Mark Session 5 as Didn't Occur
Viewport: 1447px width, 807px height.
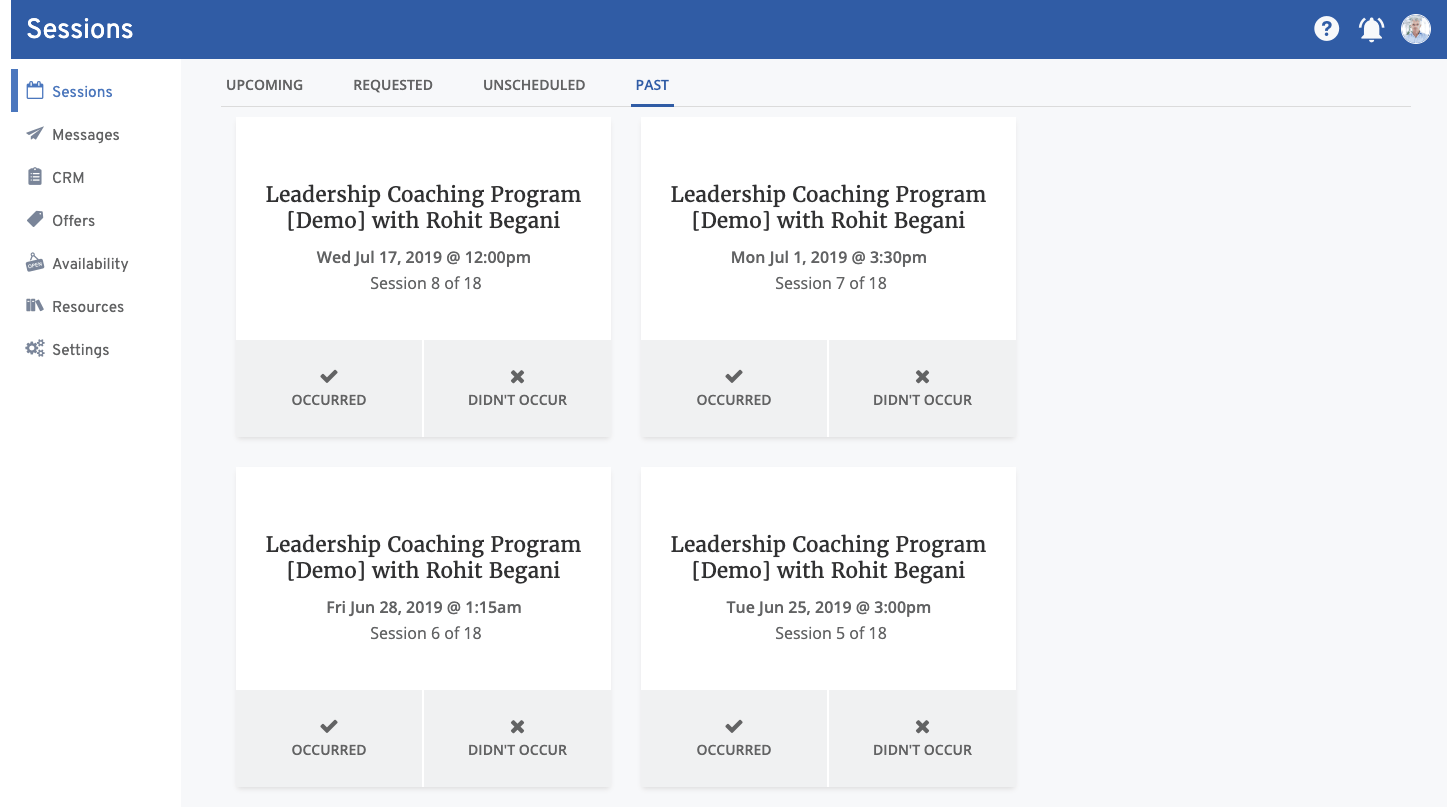coord(922,738)
